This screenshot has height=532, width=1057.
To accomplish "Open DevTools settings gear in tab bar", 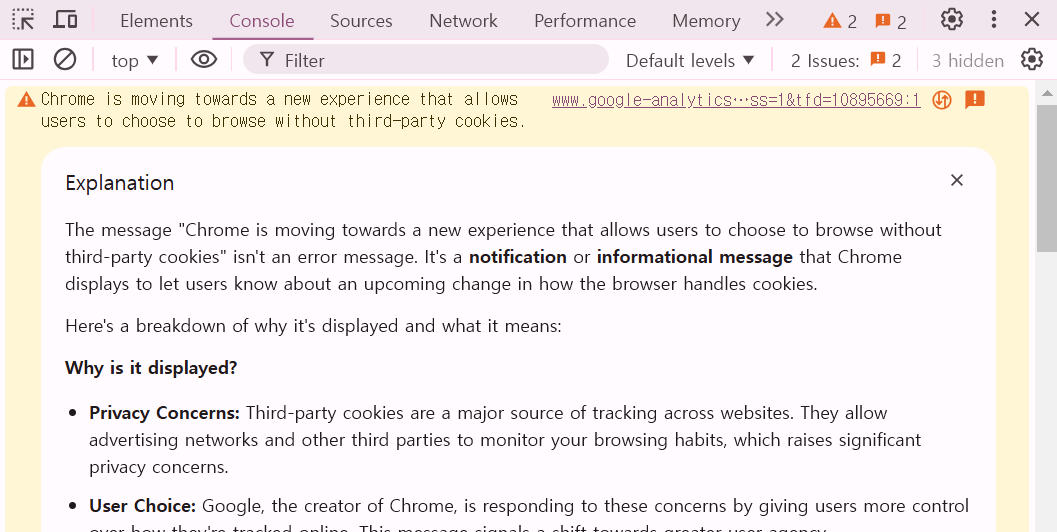I will click(x=952, y=20).
